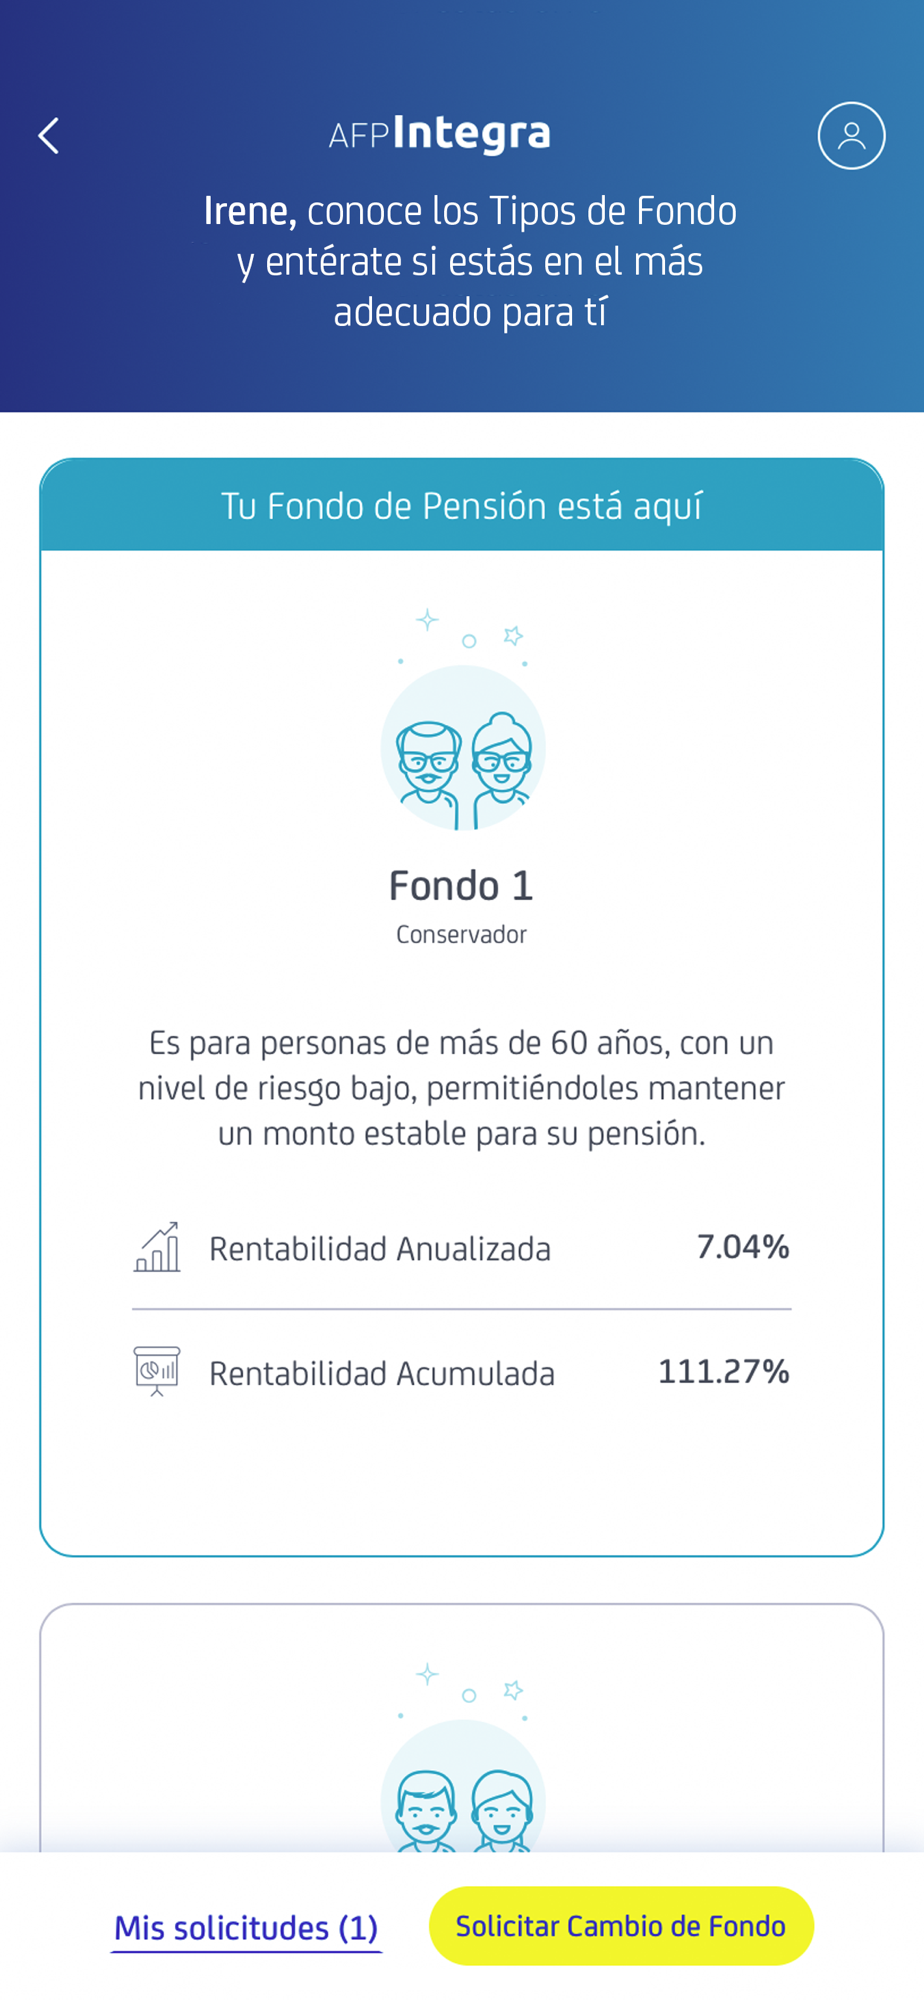Select the Tu Fondo de Pensión está aquí header

pyautogui.click(x=462, y=505)
